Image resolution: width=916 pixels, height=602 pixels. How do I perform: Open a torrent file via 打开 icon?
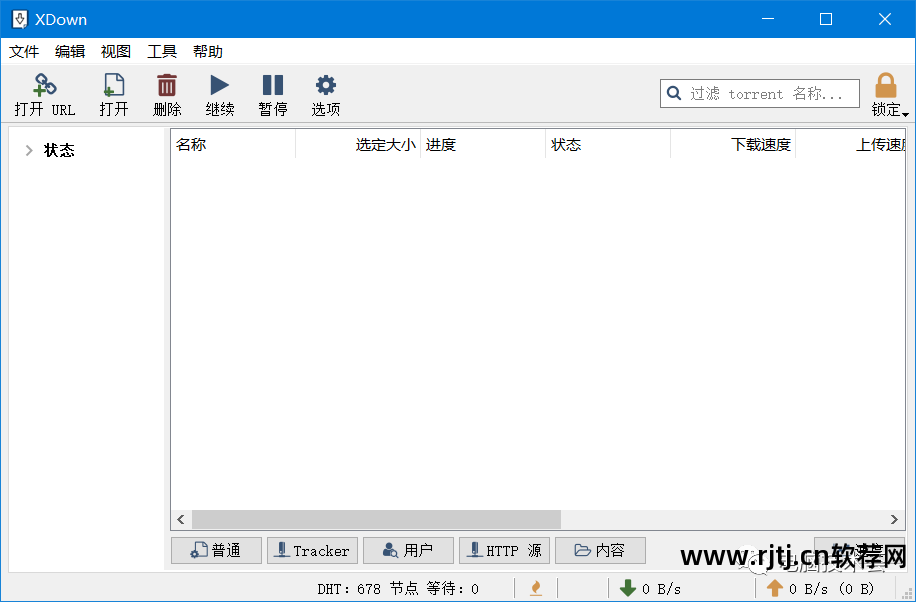point(113,94)
